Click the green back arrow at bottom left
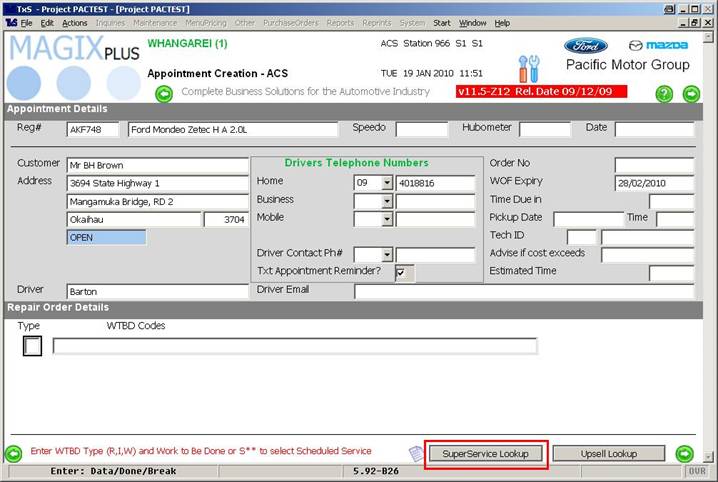 pyautogui.click(x=14, y=453)
